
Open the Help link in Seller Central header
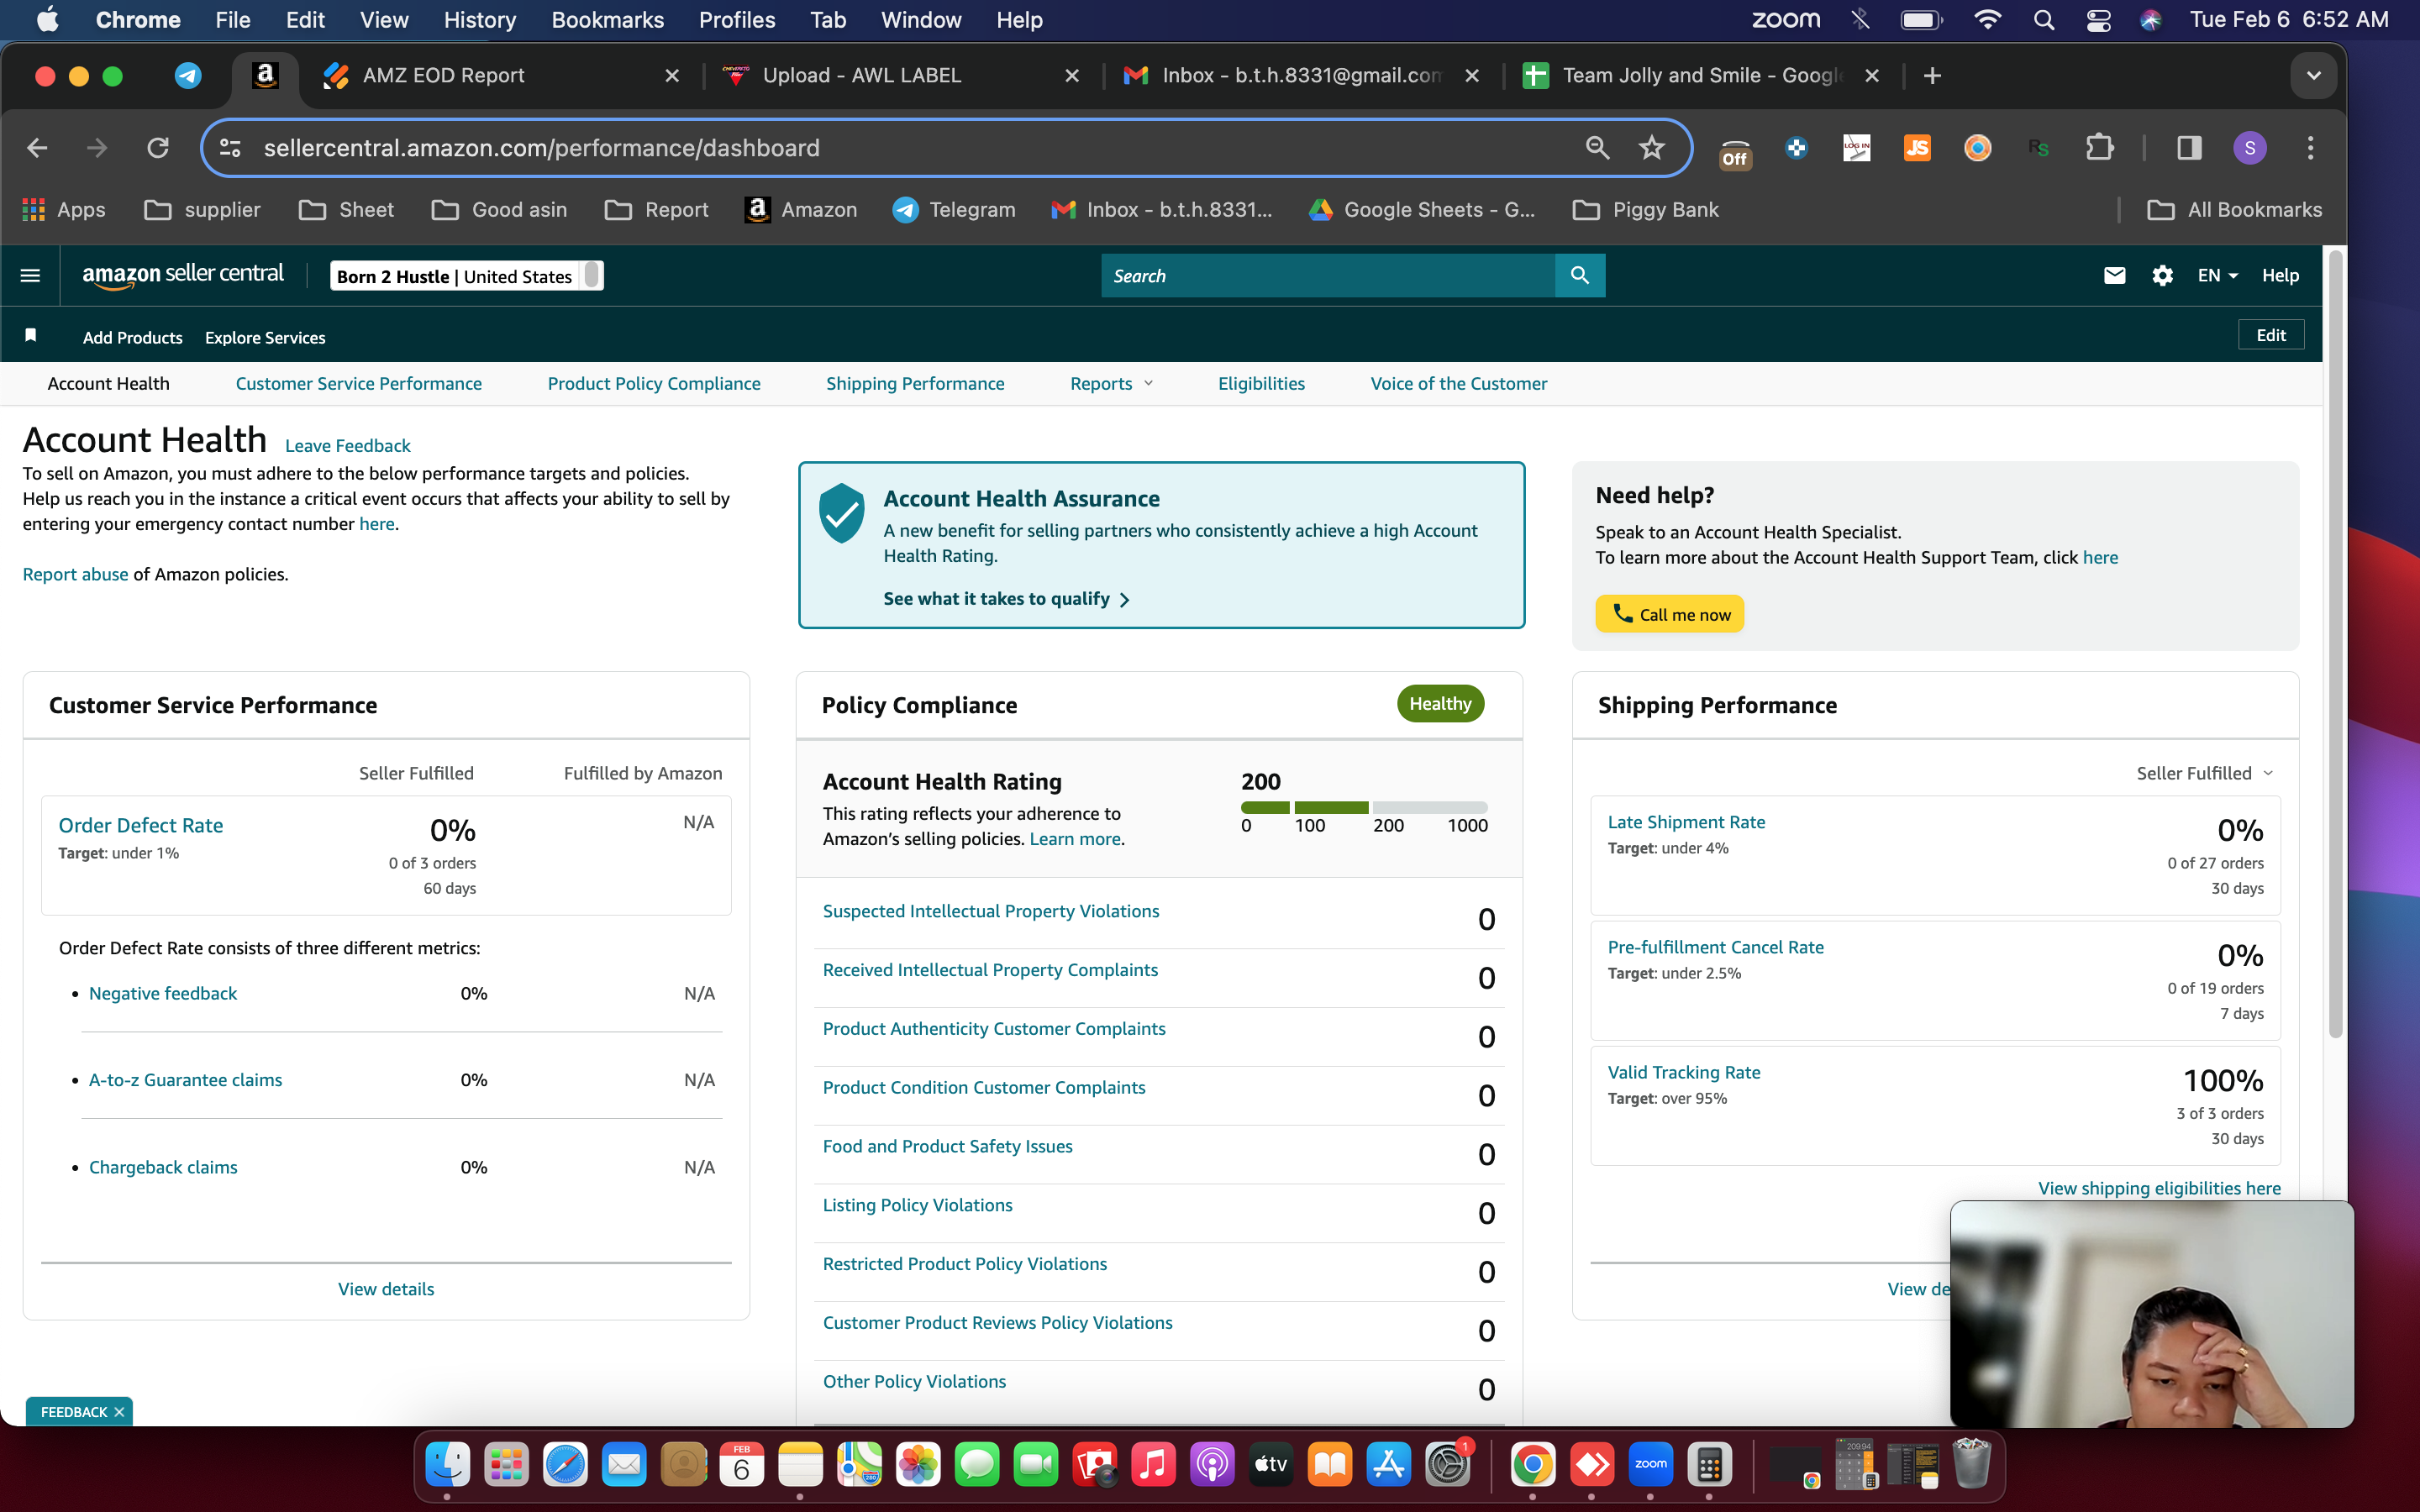[x=2280, y=275]
